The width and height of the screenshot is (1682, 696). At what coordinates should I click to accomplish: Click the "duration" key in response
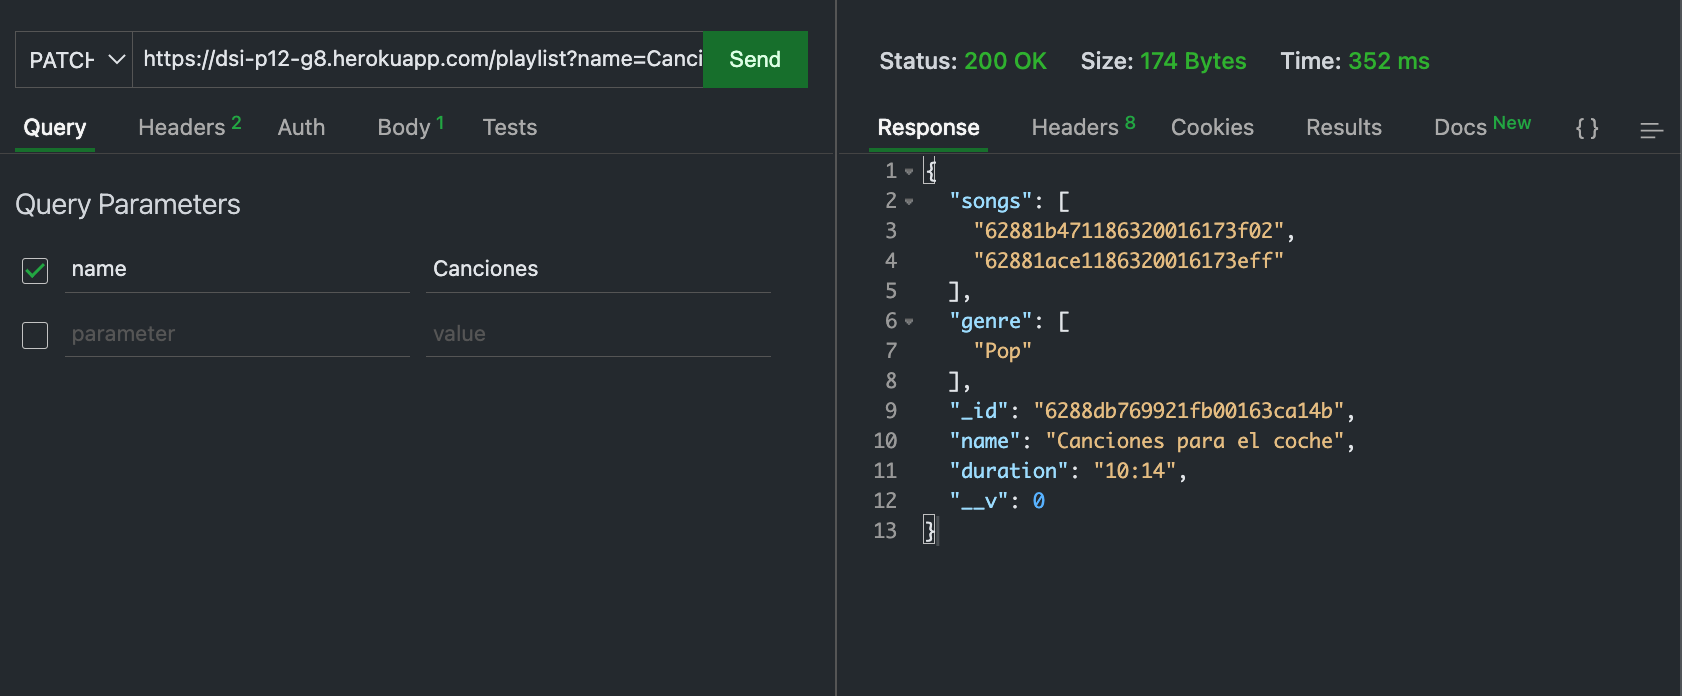[x=1009, y=471]
